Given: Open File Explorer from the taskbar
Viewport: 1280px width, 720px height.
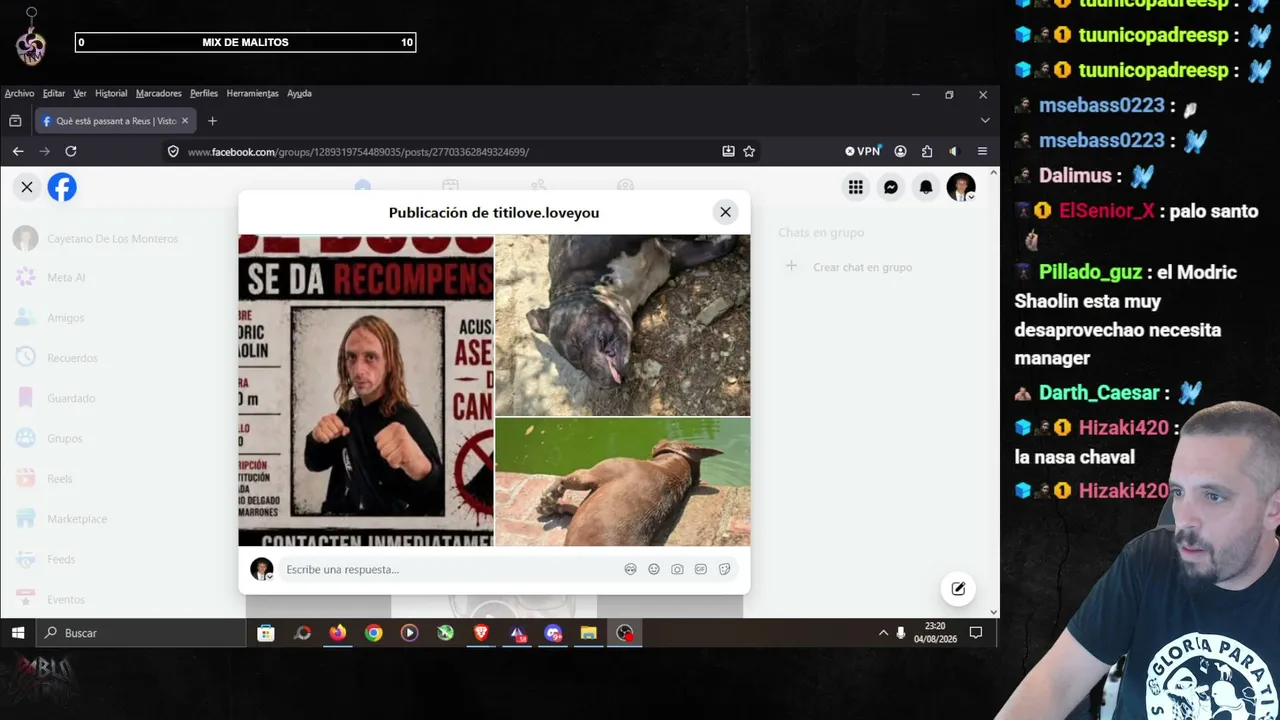Looking at the screenshot, I should 589,633.
